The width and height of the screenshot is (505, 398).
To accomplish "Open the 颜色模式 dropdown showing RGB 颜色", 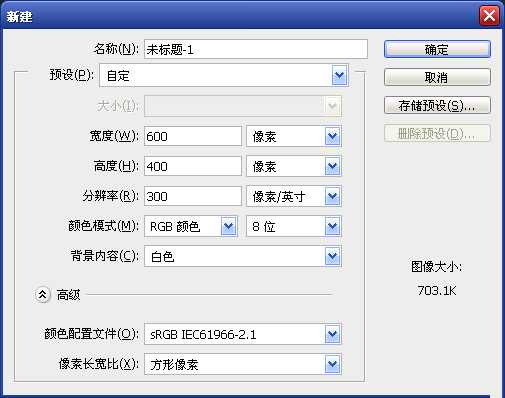I will point(191,226).
